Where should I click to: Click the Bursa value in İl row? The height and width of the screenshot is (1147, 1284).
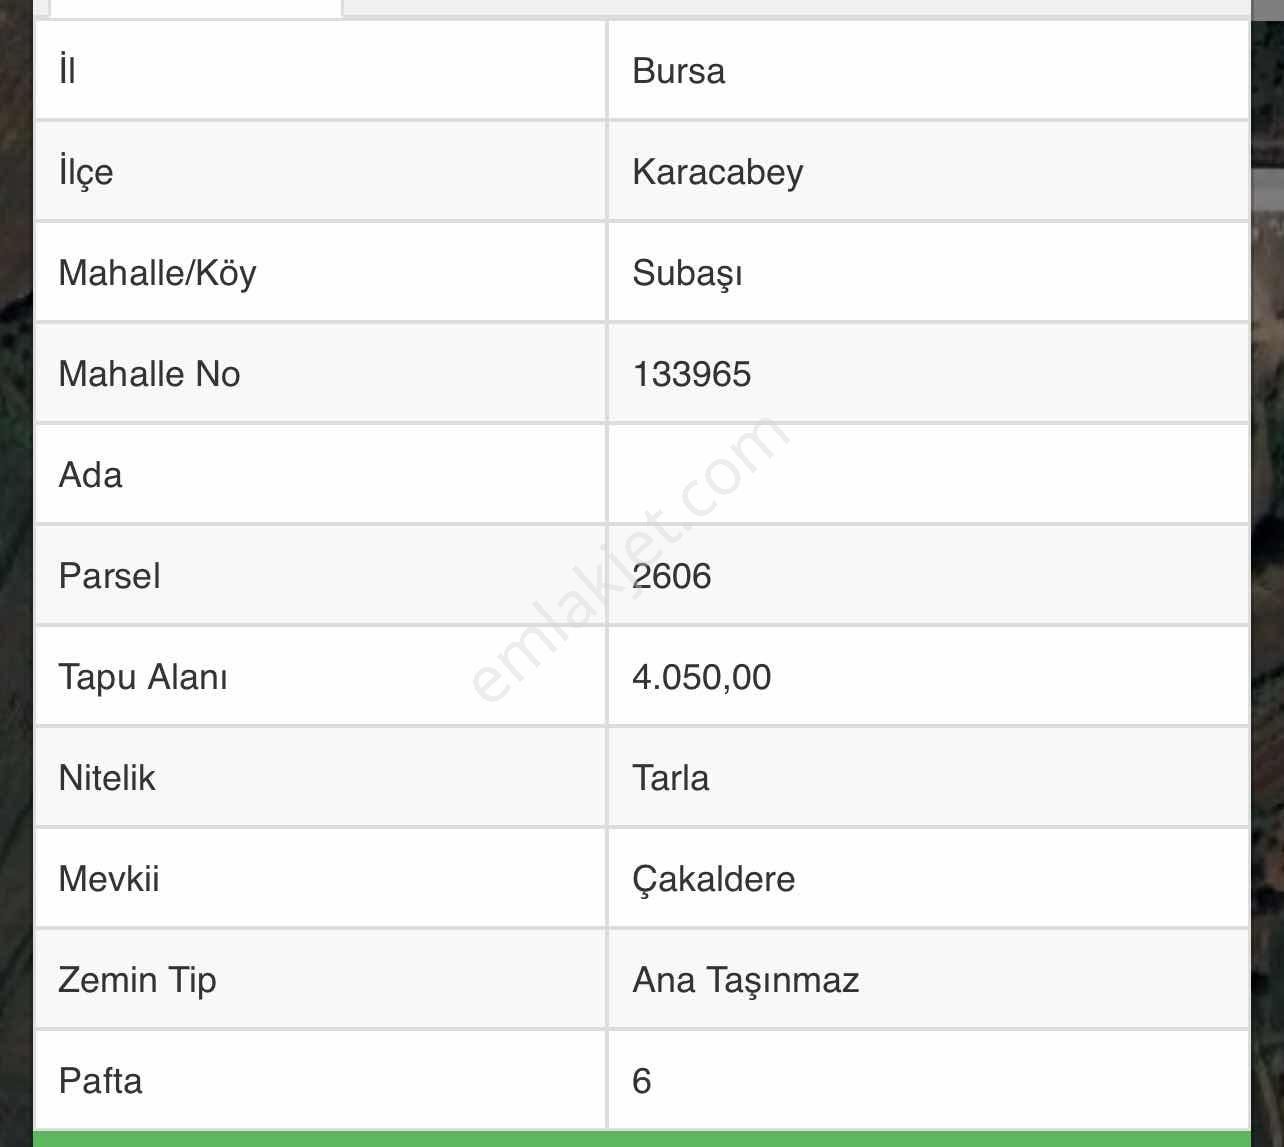click(x=679, y=72)
